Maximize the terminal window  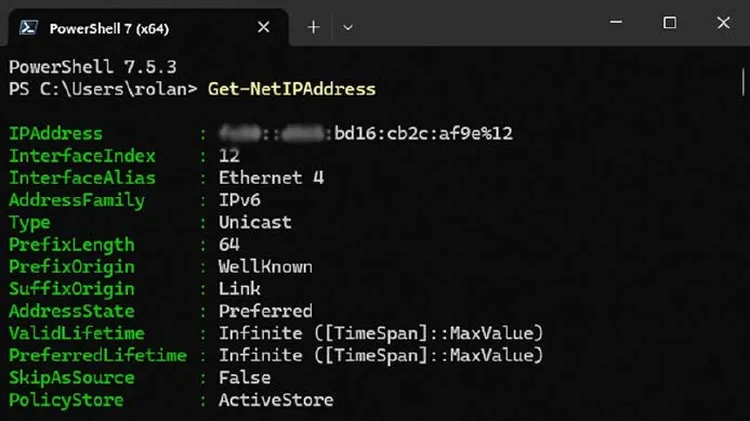coord(669,23)
